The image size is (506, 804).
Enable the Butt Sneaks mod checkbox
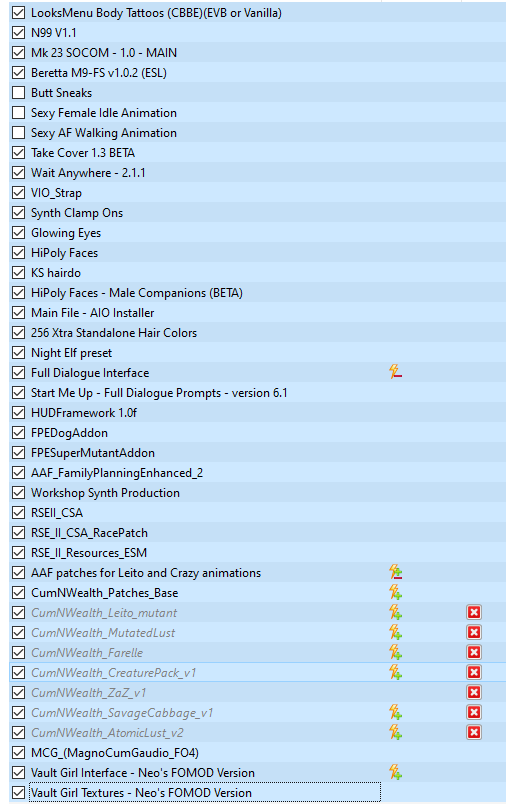click(x=18, y=93)
